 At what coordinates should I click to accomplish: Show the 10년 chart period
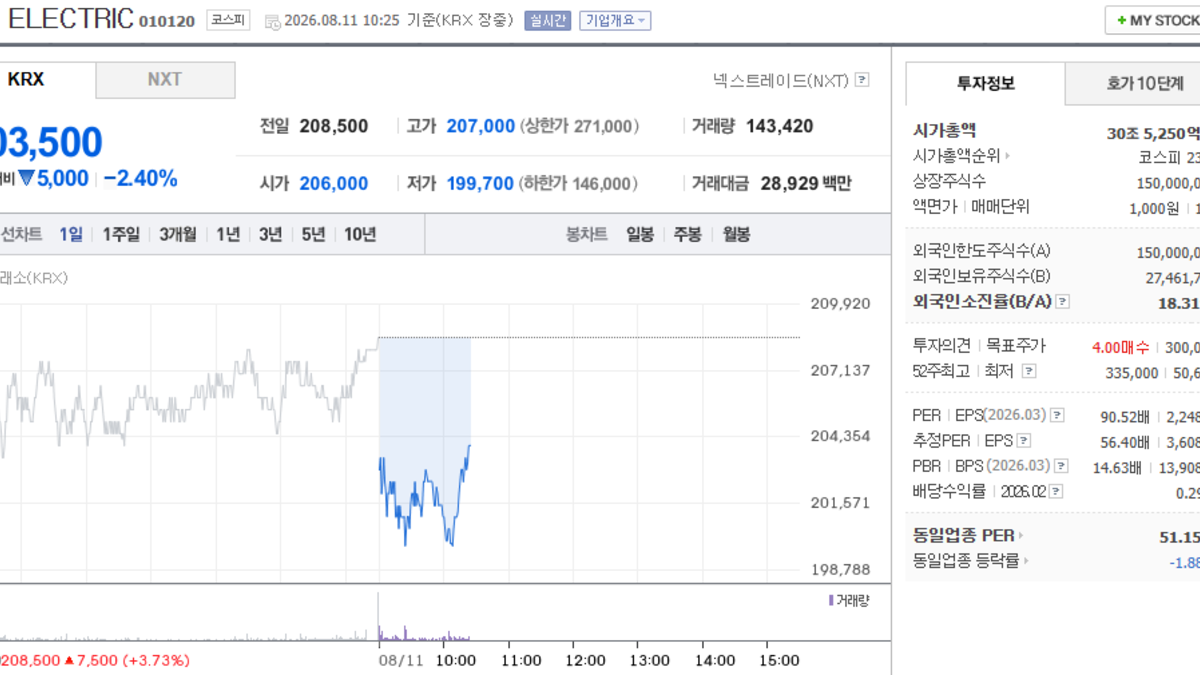point(360,234)
